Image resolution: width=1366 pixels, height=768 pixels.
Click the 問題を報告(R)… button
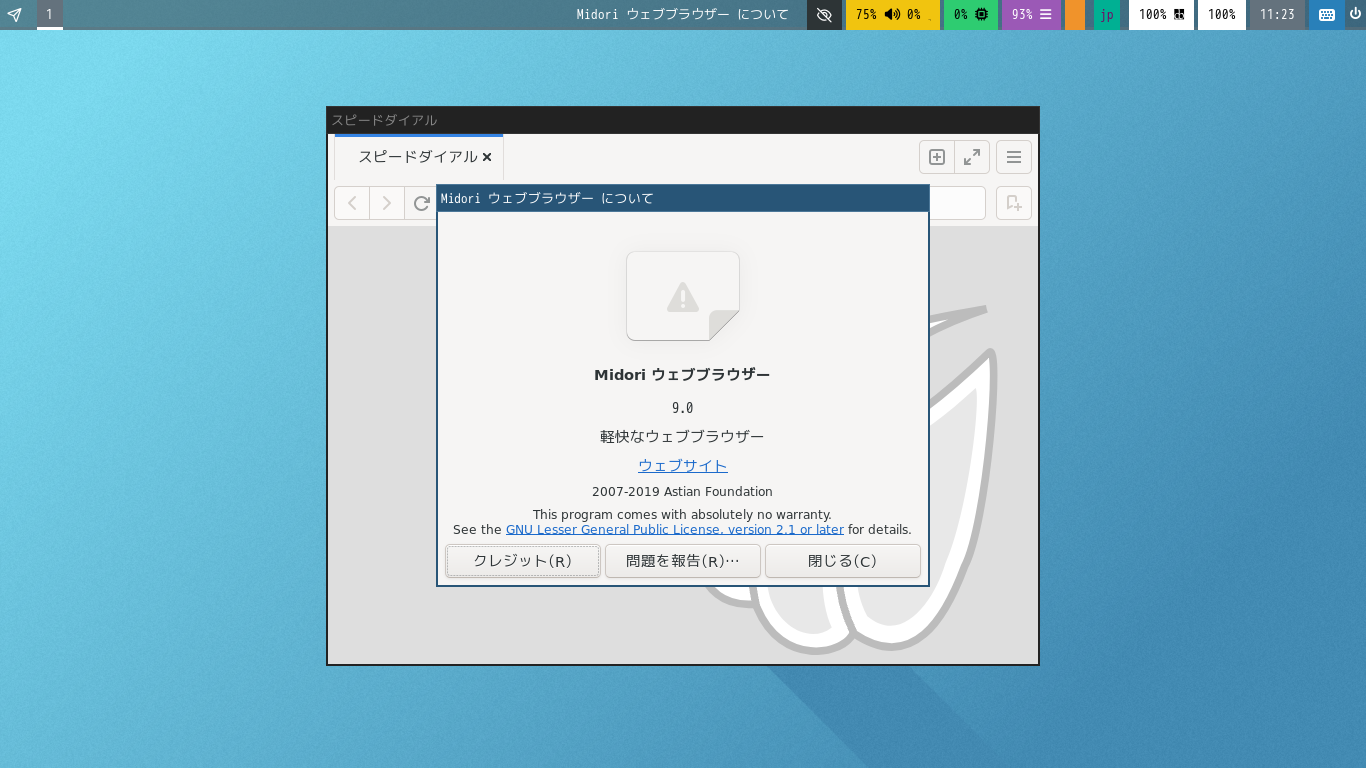point(683,561)
